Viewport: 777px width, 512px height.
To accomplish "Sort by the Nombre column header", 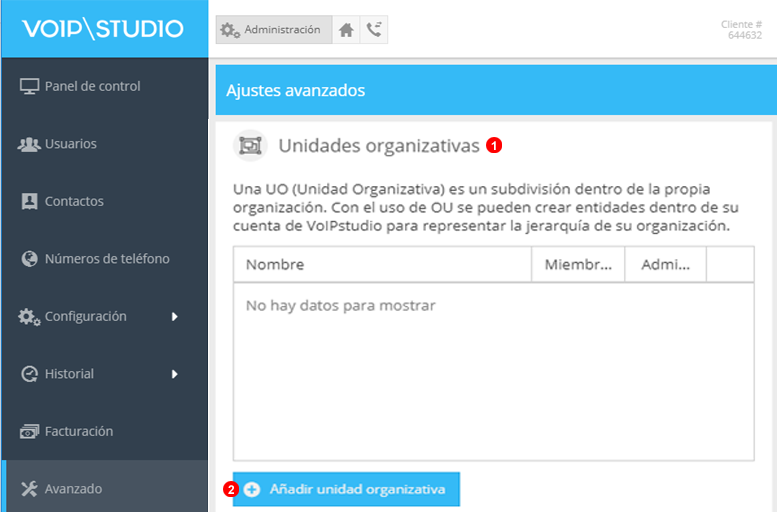I will (382, 265).
